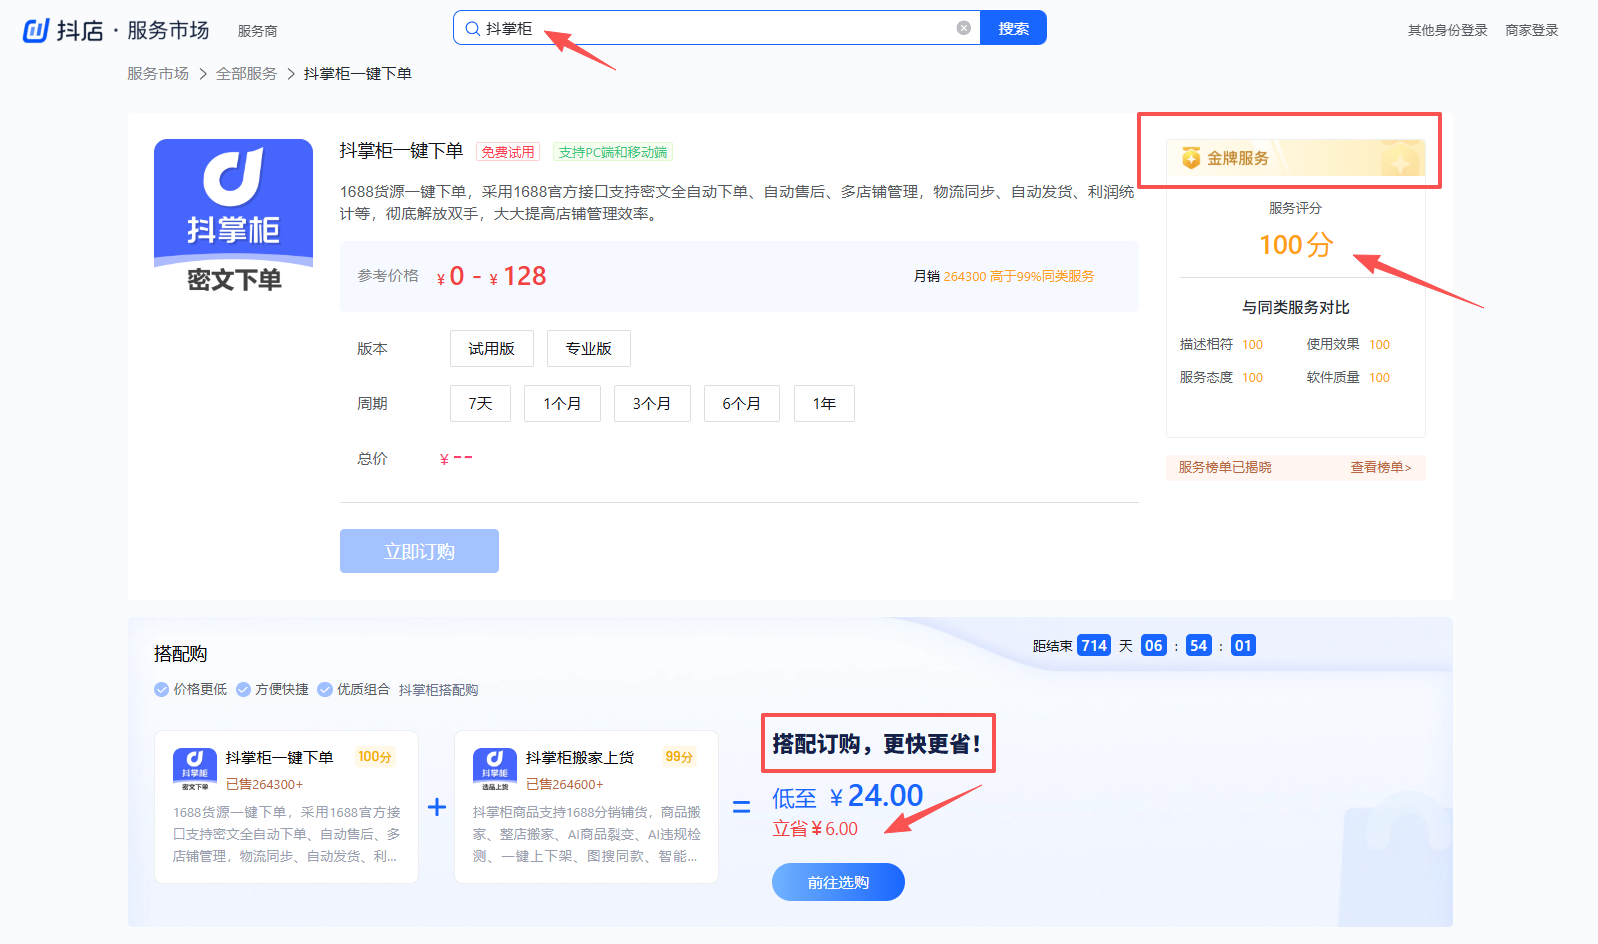Click the search magnifier icon
Image resolution: width=1598 pixels, height=944 pixels.
pyautogui.click(x=472, y=28)
